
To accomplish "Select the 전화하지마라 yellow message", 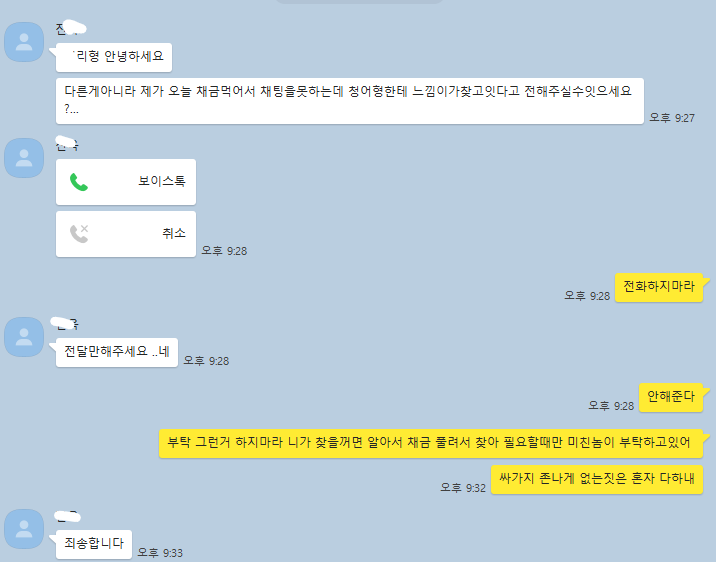I will pos(659,287).
